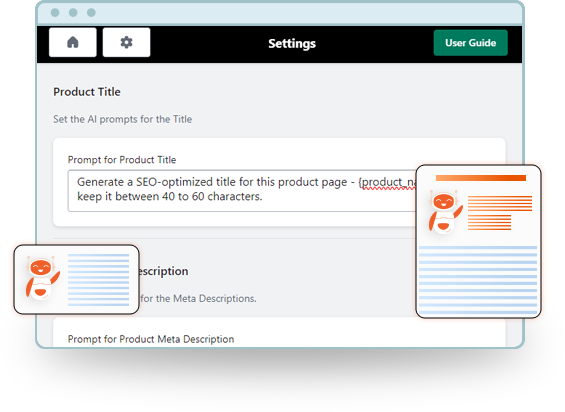Screen dimensions: 565x412
Task: Open the tall robot document card
Action: [479, 242]
